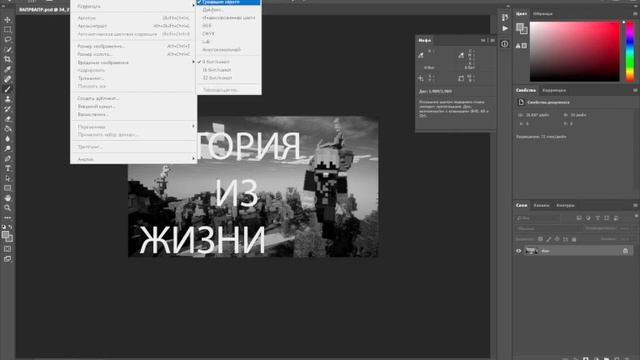Select the Hand tool
This screenshot has width=640, height=360.
click(7, 198)
